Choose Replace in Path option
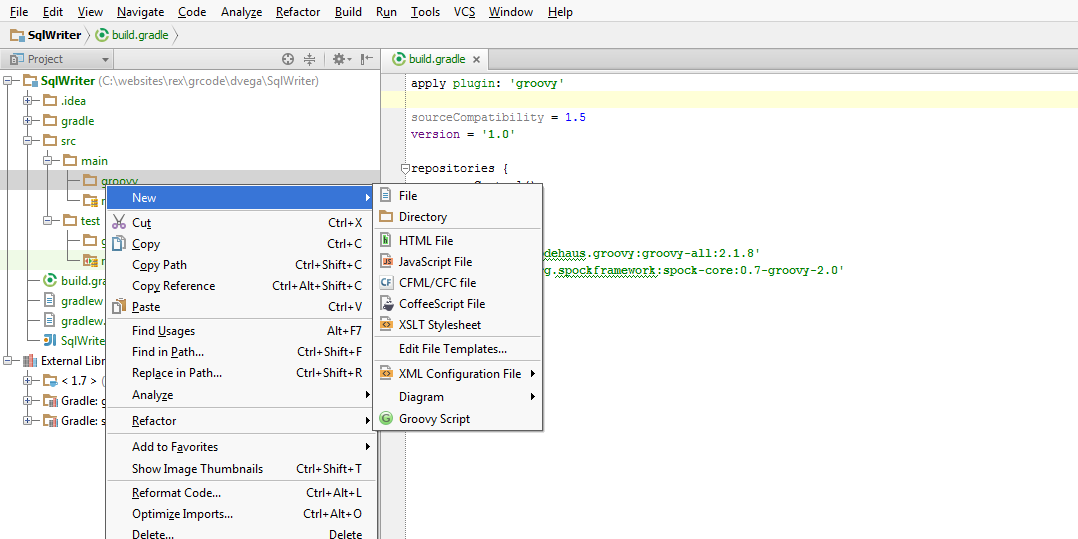This screenshot has height=539, width=1078. (x=242, y=373)
